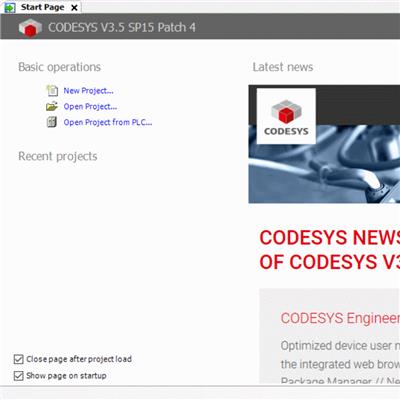The width and height of the screenshot is (400, 400).
Task: Toggle Show page on startup checkbox
Action: pyautogui.click(x=19, y=376)
